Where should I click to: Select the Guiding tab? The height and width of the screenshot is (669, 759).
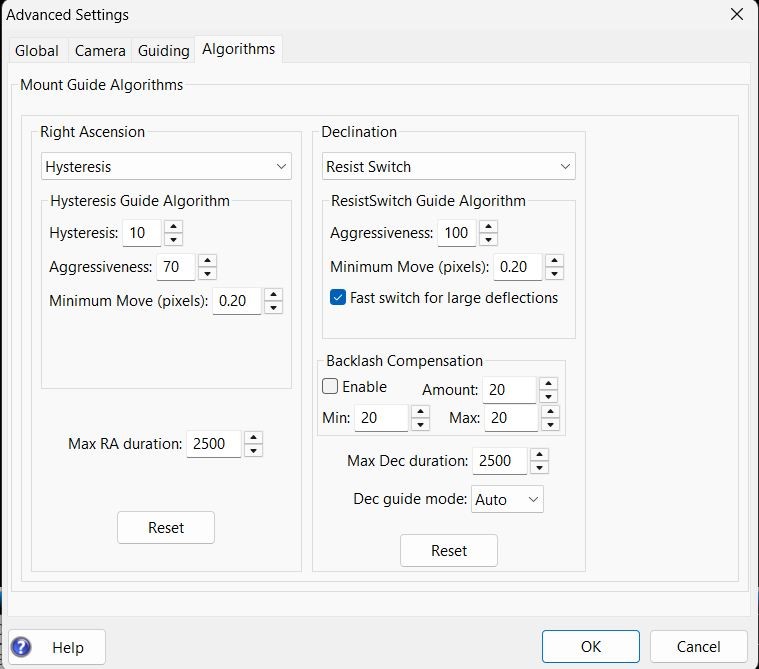tap(164, 50)
